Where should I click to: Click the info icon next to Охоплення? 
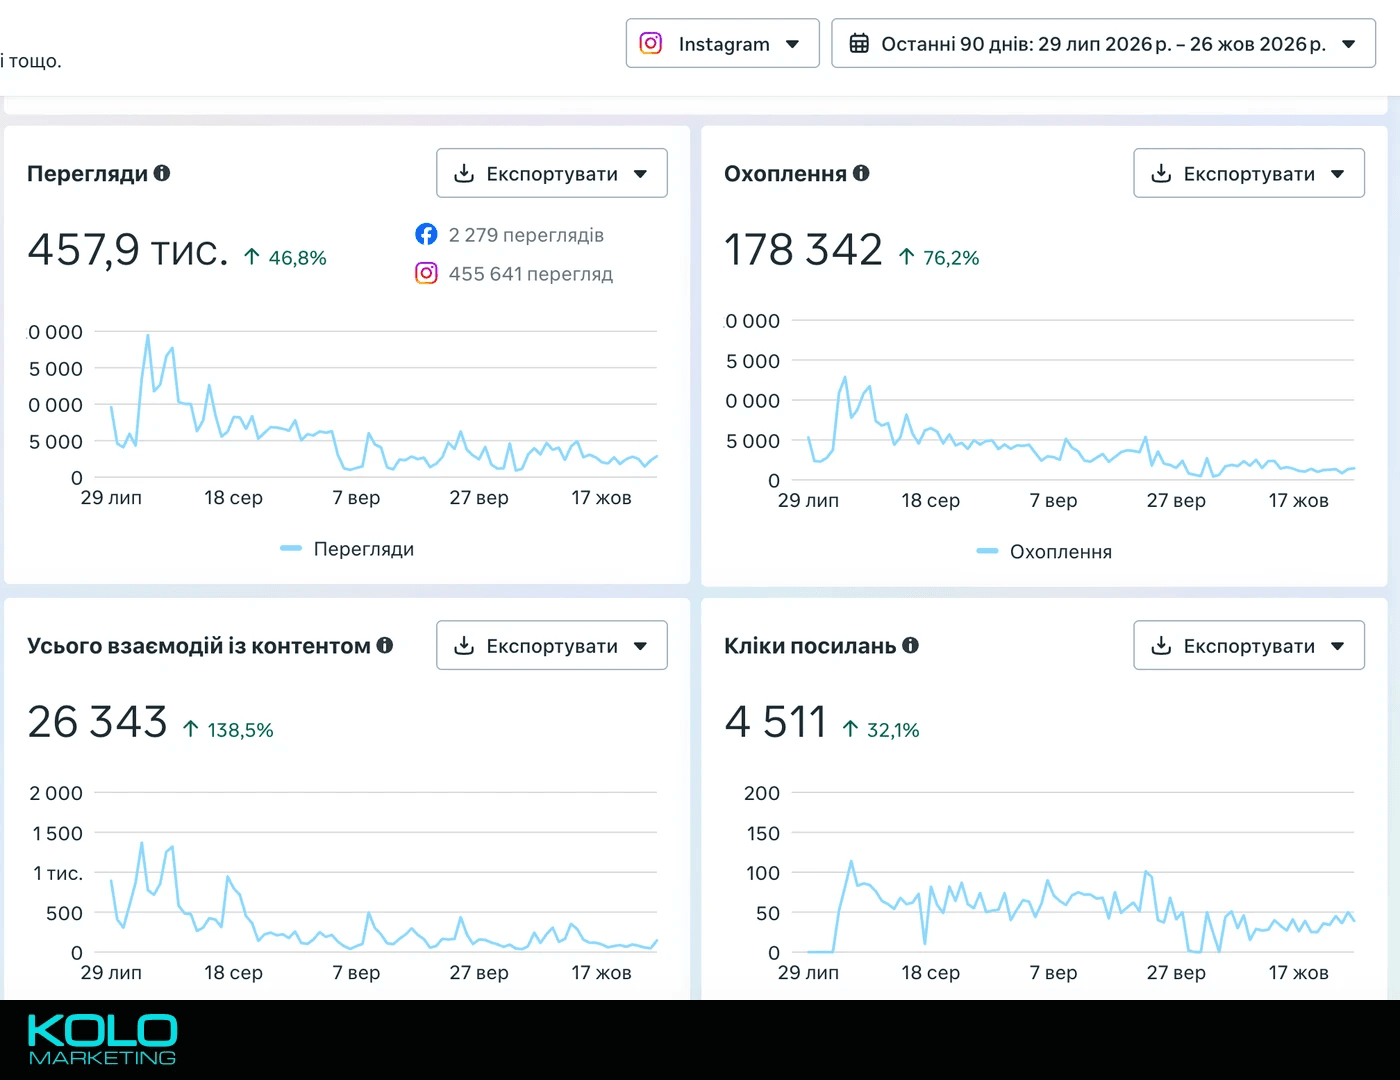tap(861, 173)
